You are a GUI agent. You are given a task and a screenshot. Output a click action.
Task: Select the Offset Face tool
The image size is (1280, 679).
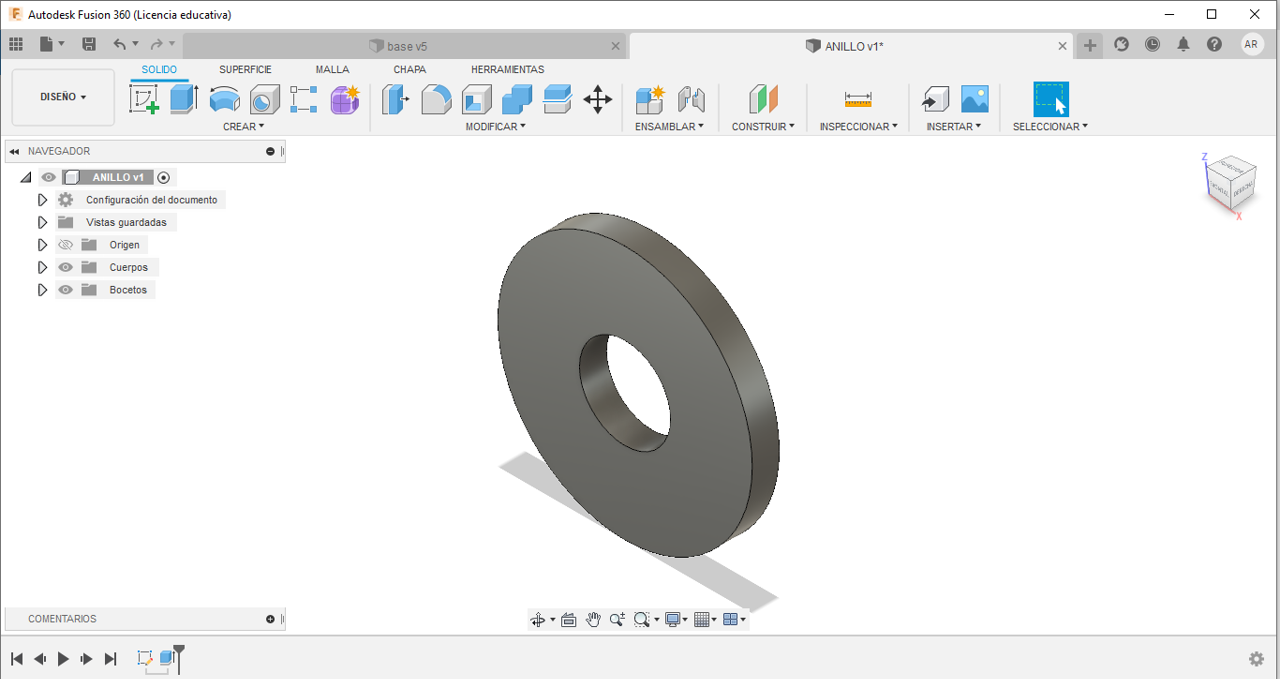pos(557,99)
